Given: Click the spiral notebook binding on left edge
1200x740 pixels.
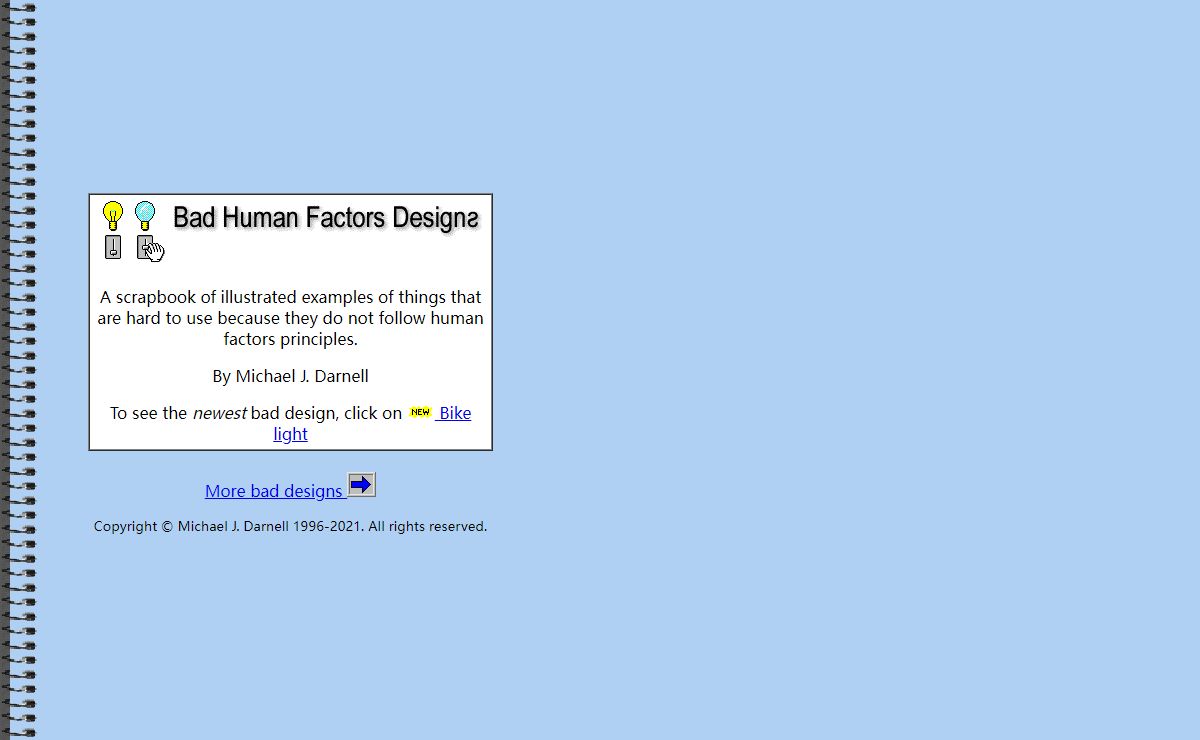Looking at the screenshot, I should pyautogui.click(x=18, y=370).
